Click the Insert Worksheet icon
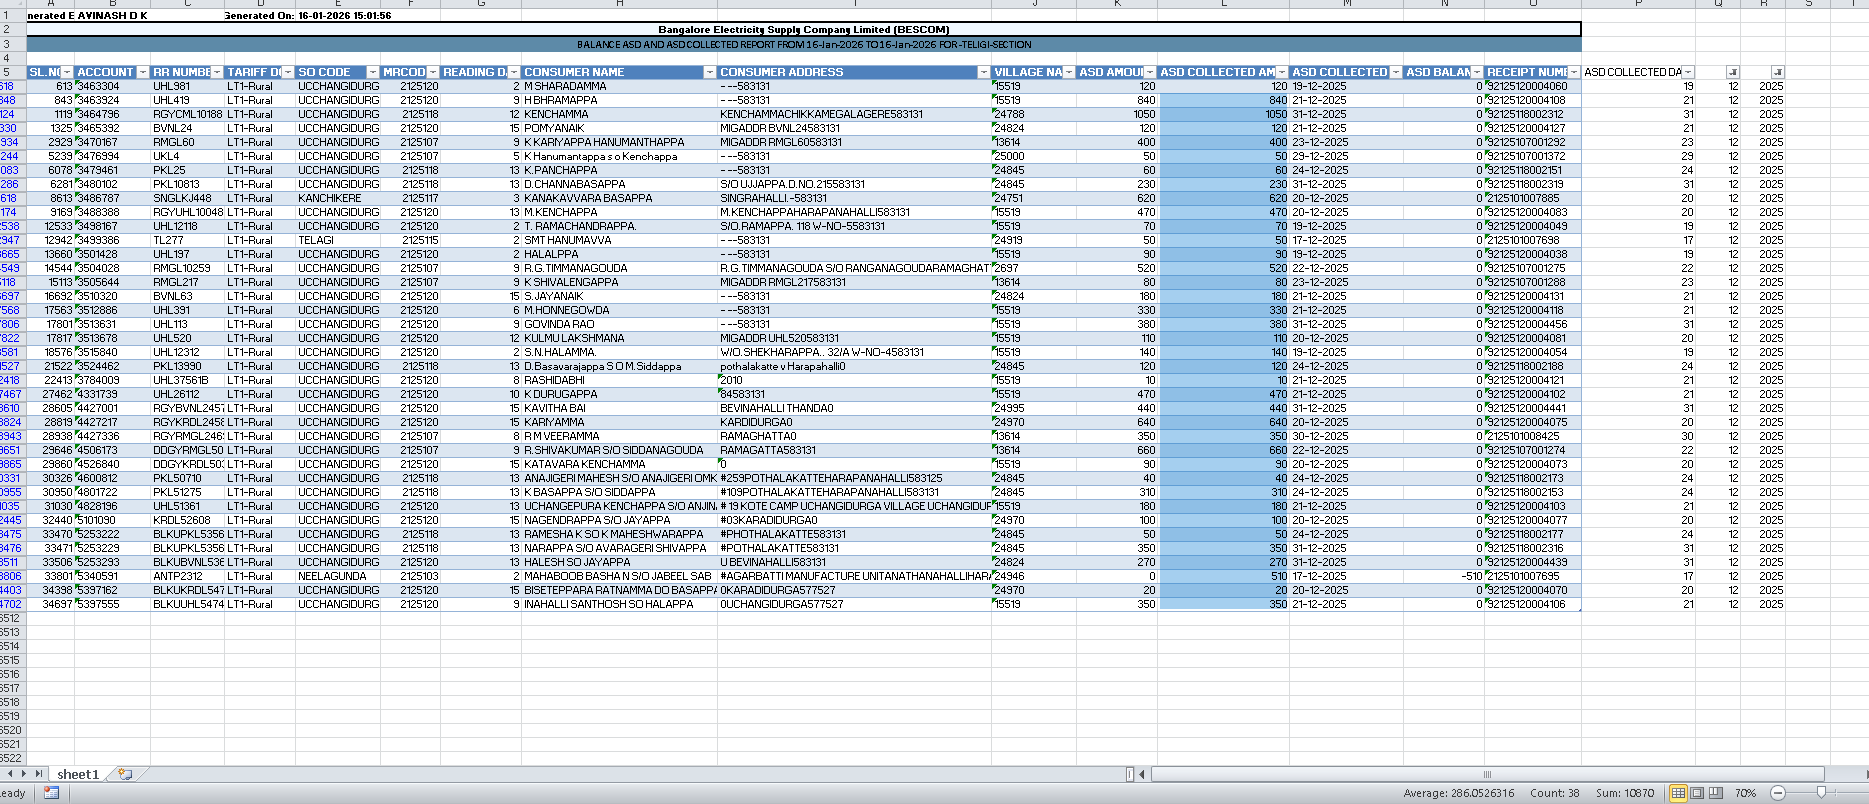Image resolution: width=1869 pixels, height=804 pixels. [125, 774]
